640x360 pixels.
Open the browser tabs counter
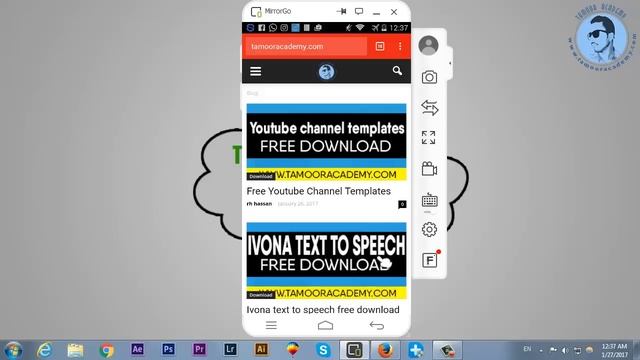[x=380, y=46]
